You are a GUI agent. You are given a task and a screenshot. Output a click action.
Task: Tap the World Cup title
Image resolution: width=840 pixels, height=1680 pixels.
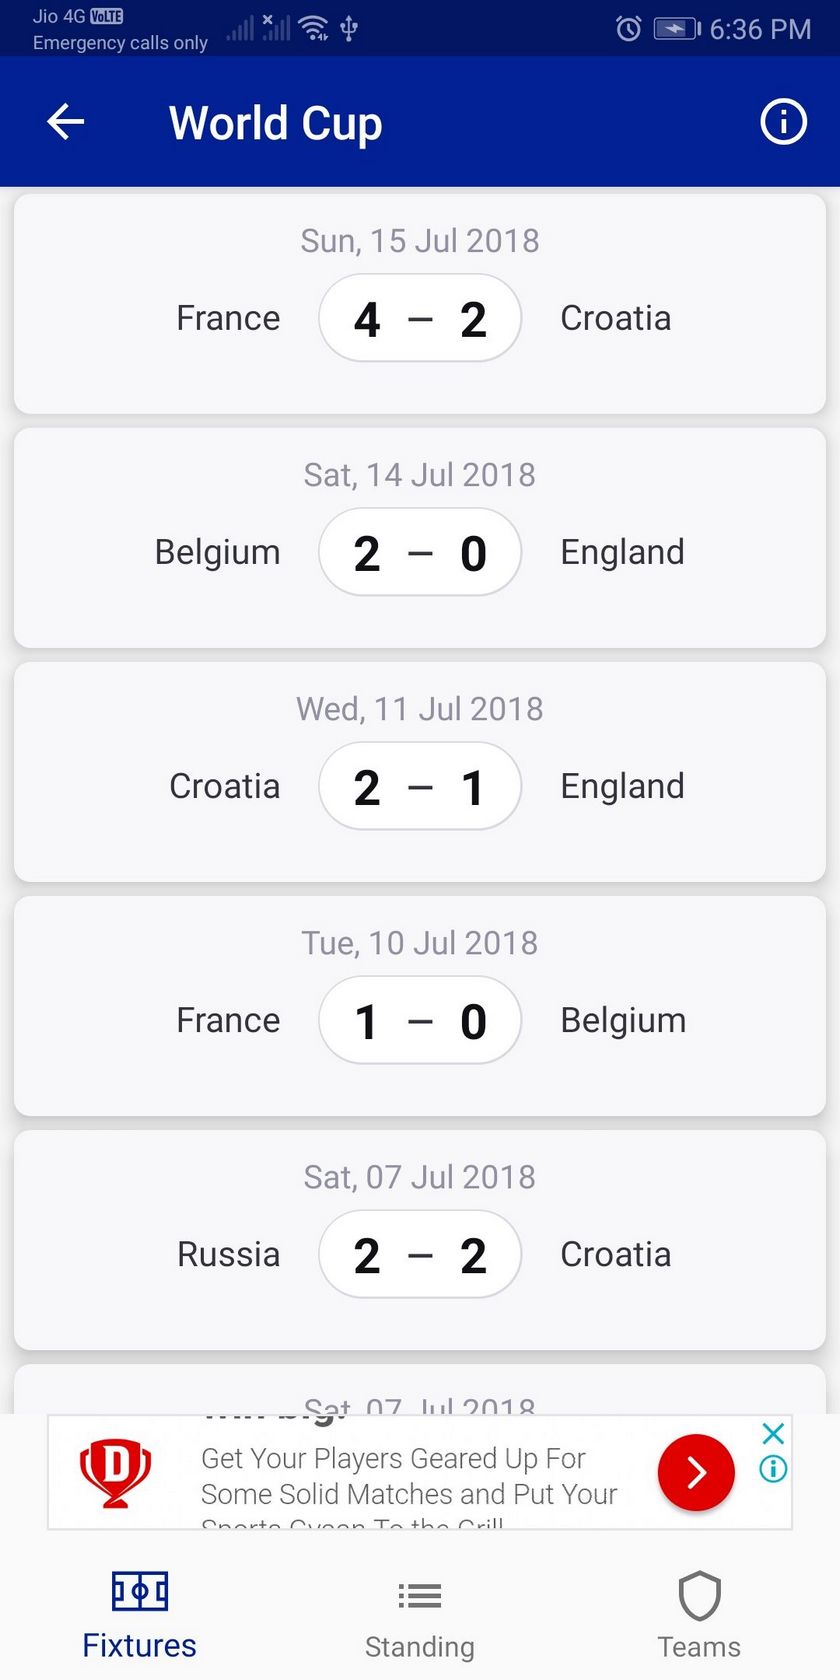pos(275,123)
